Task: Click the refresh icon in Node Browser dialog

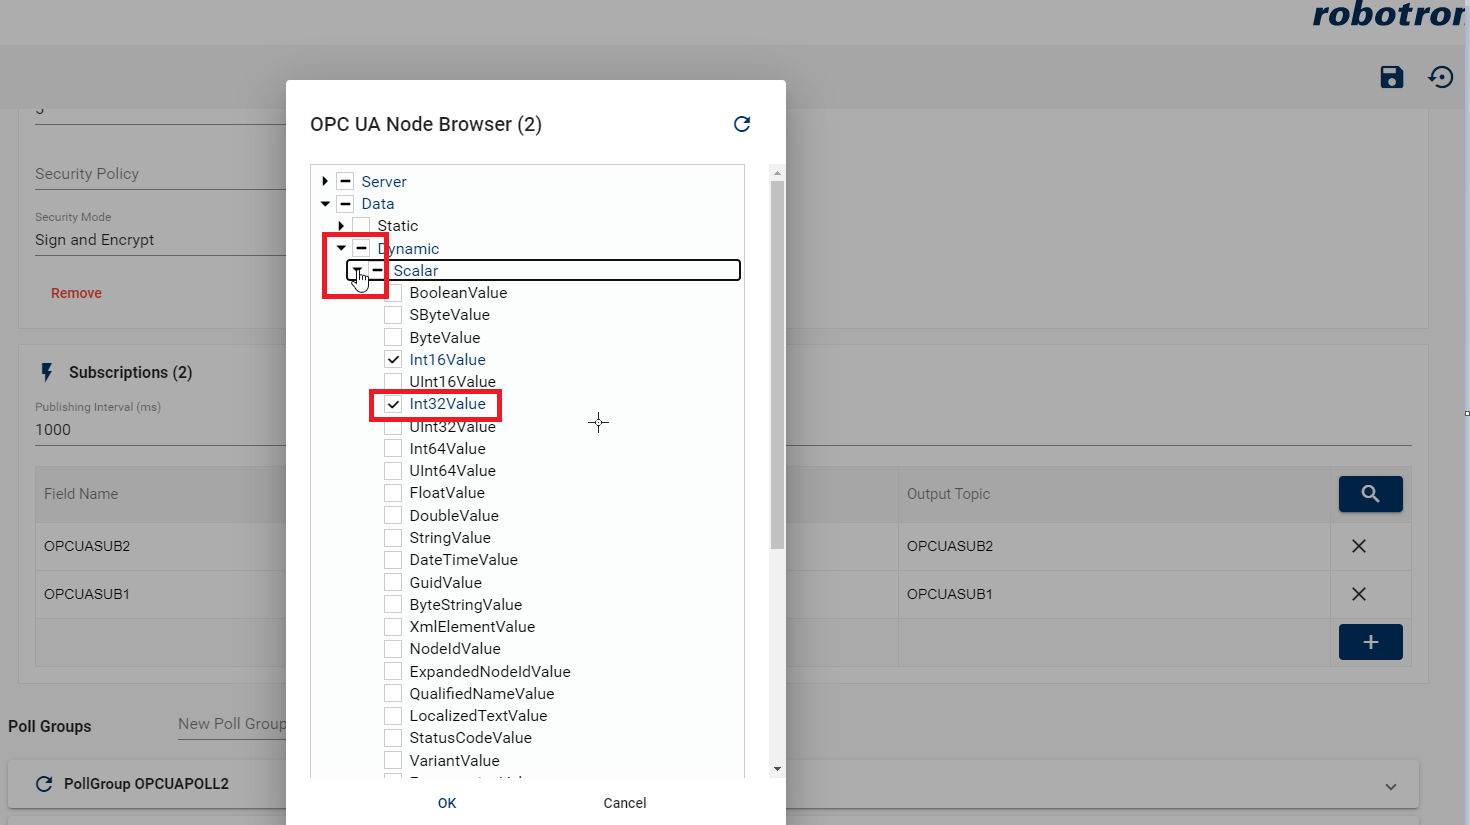Action: click(x=742, y=124)
